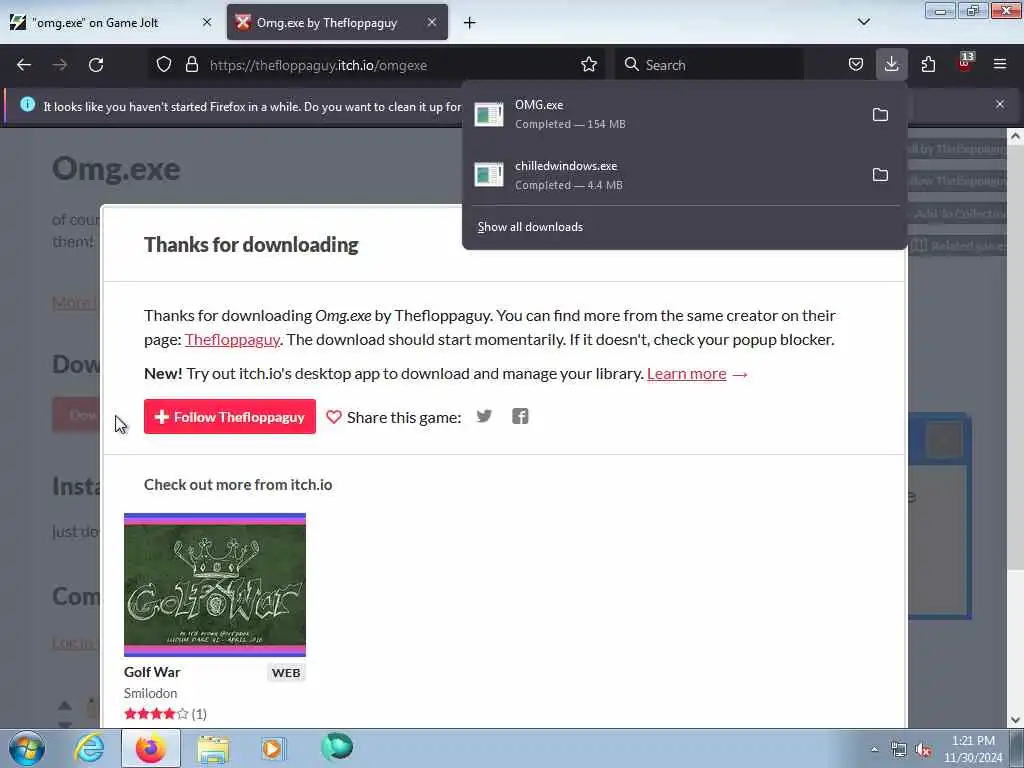Share the game on Facebook
The image size is (1024, 768).
click(x=520, y=417)
